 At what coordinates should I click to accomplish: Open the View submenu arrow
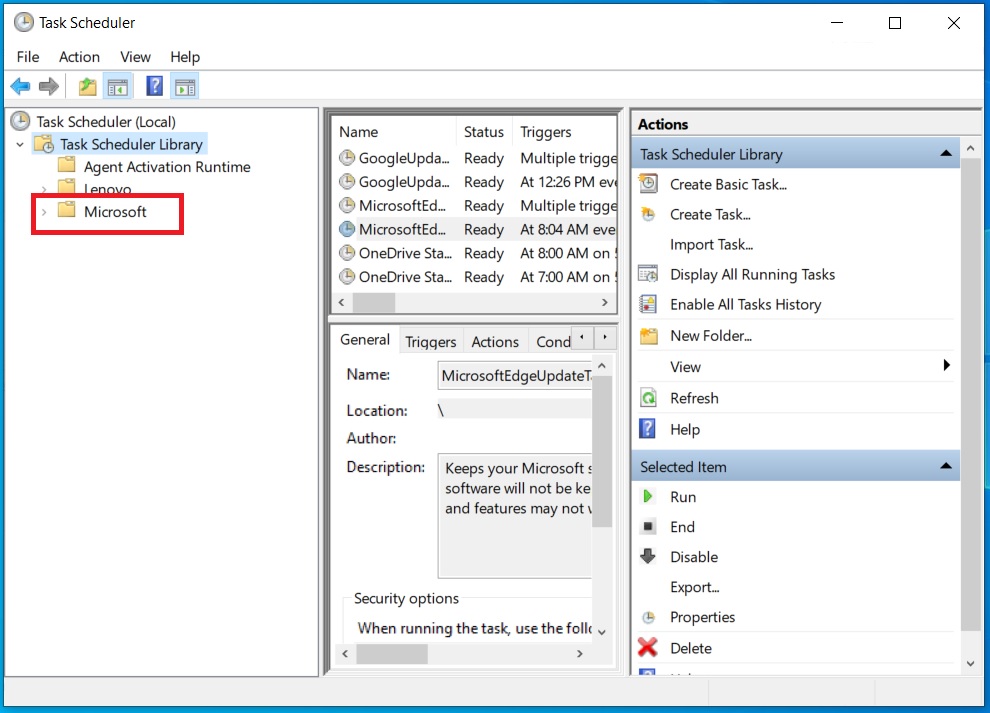pos(946,365)
